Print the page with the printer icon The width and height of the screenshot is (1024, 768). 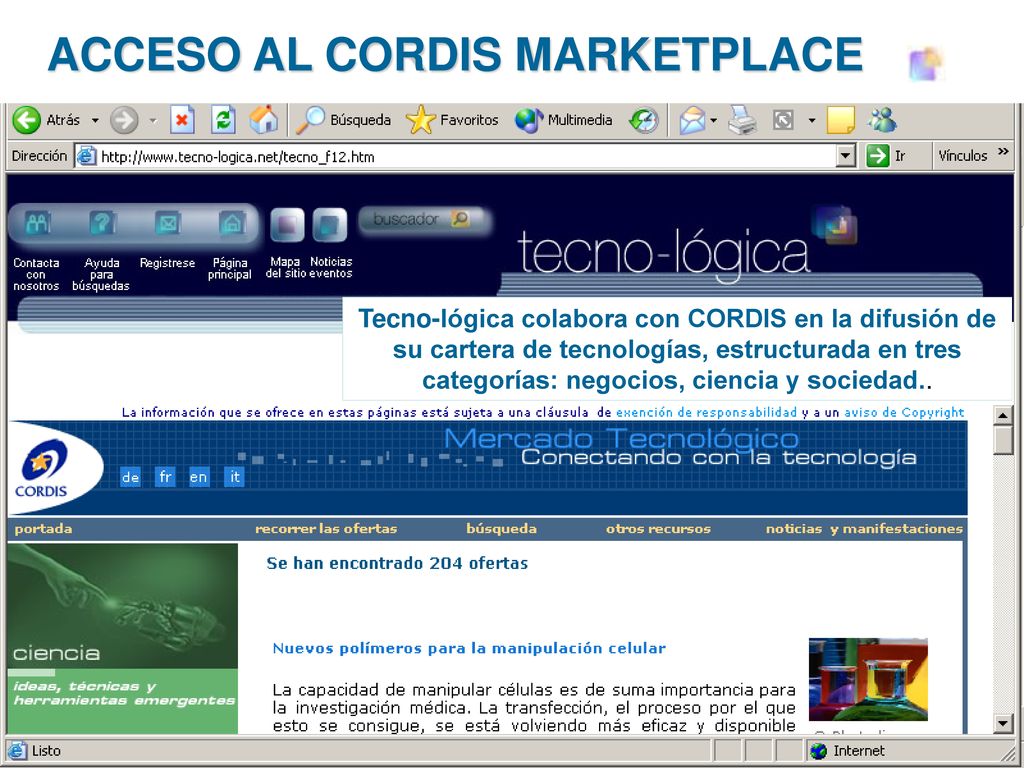(743, 120)
